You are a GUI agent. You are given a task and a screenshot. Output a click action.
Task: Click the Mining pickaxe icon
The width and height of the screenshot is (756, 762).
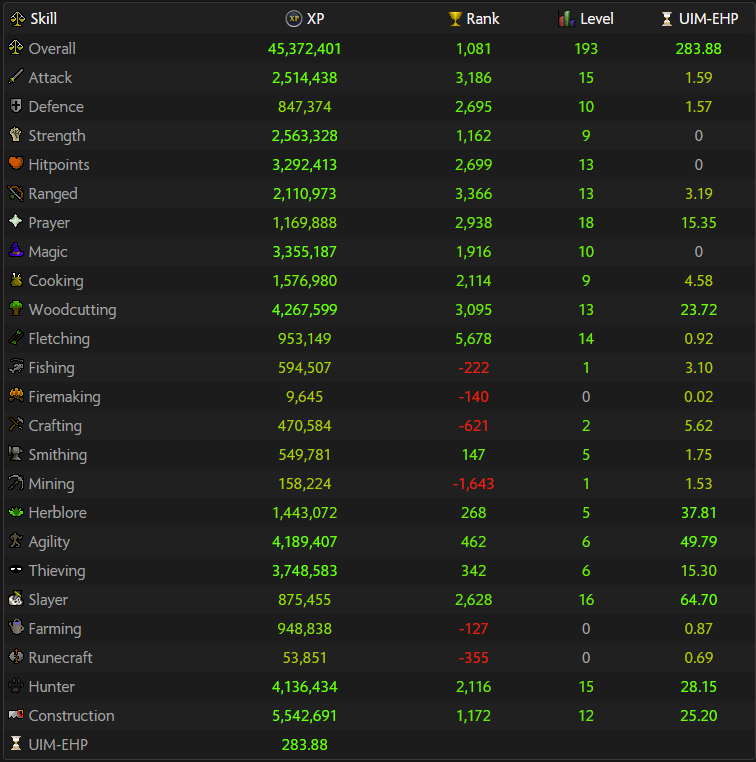[x=16, y=483]
